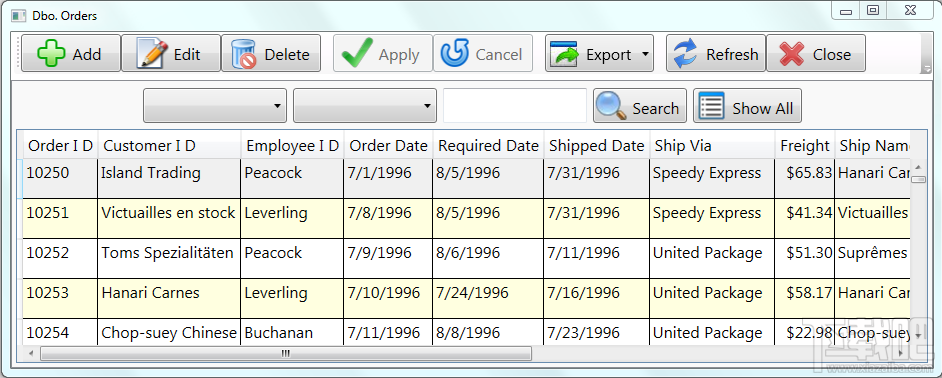Image resolution: width=942 pixels, height=378 pixels.
Task: Click the 7/23/1996 shipped date cell
Action: pyautogui.click(x=597, y=332)
